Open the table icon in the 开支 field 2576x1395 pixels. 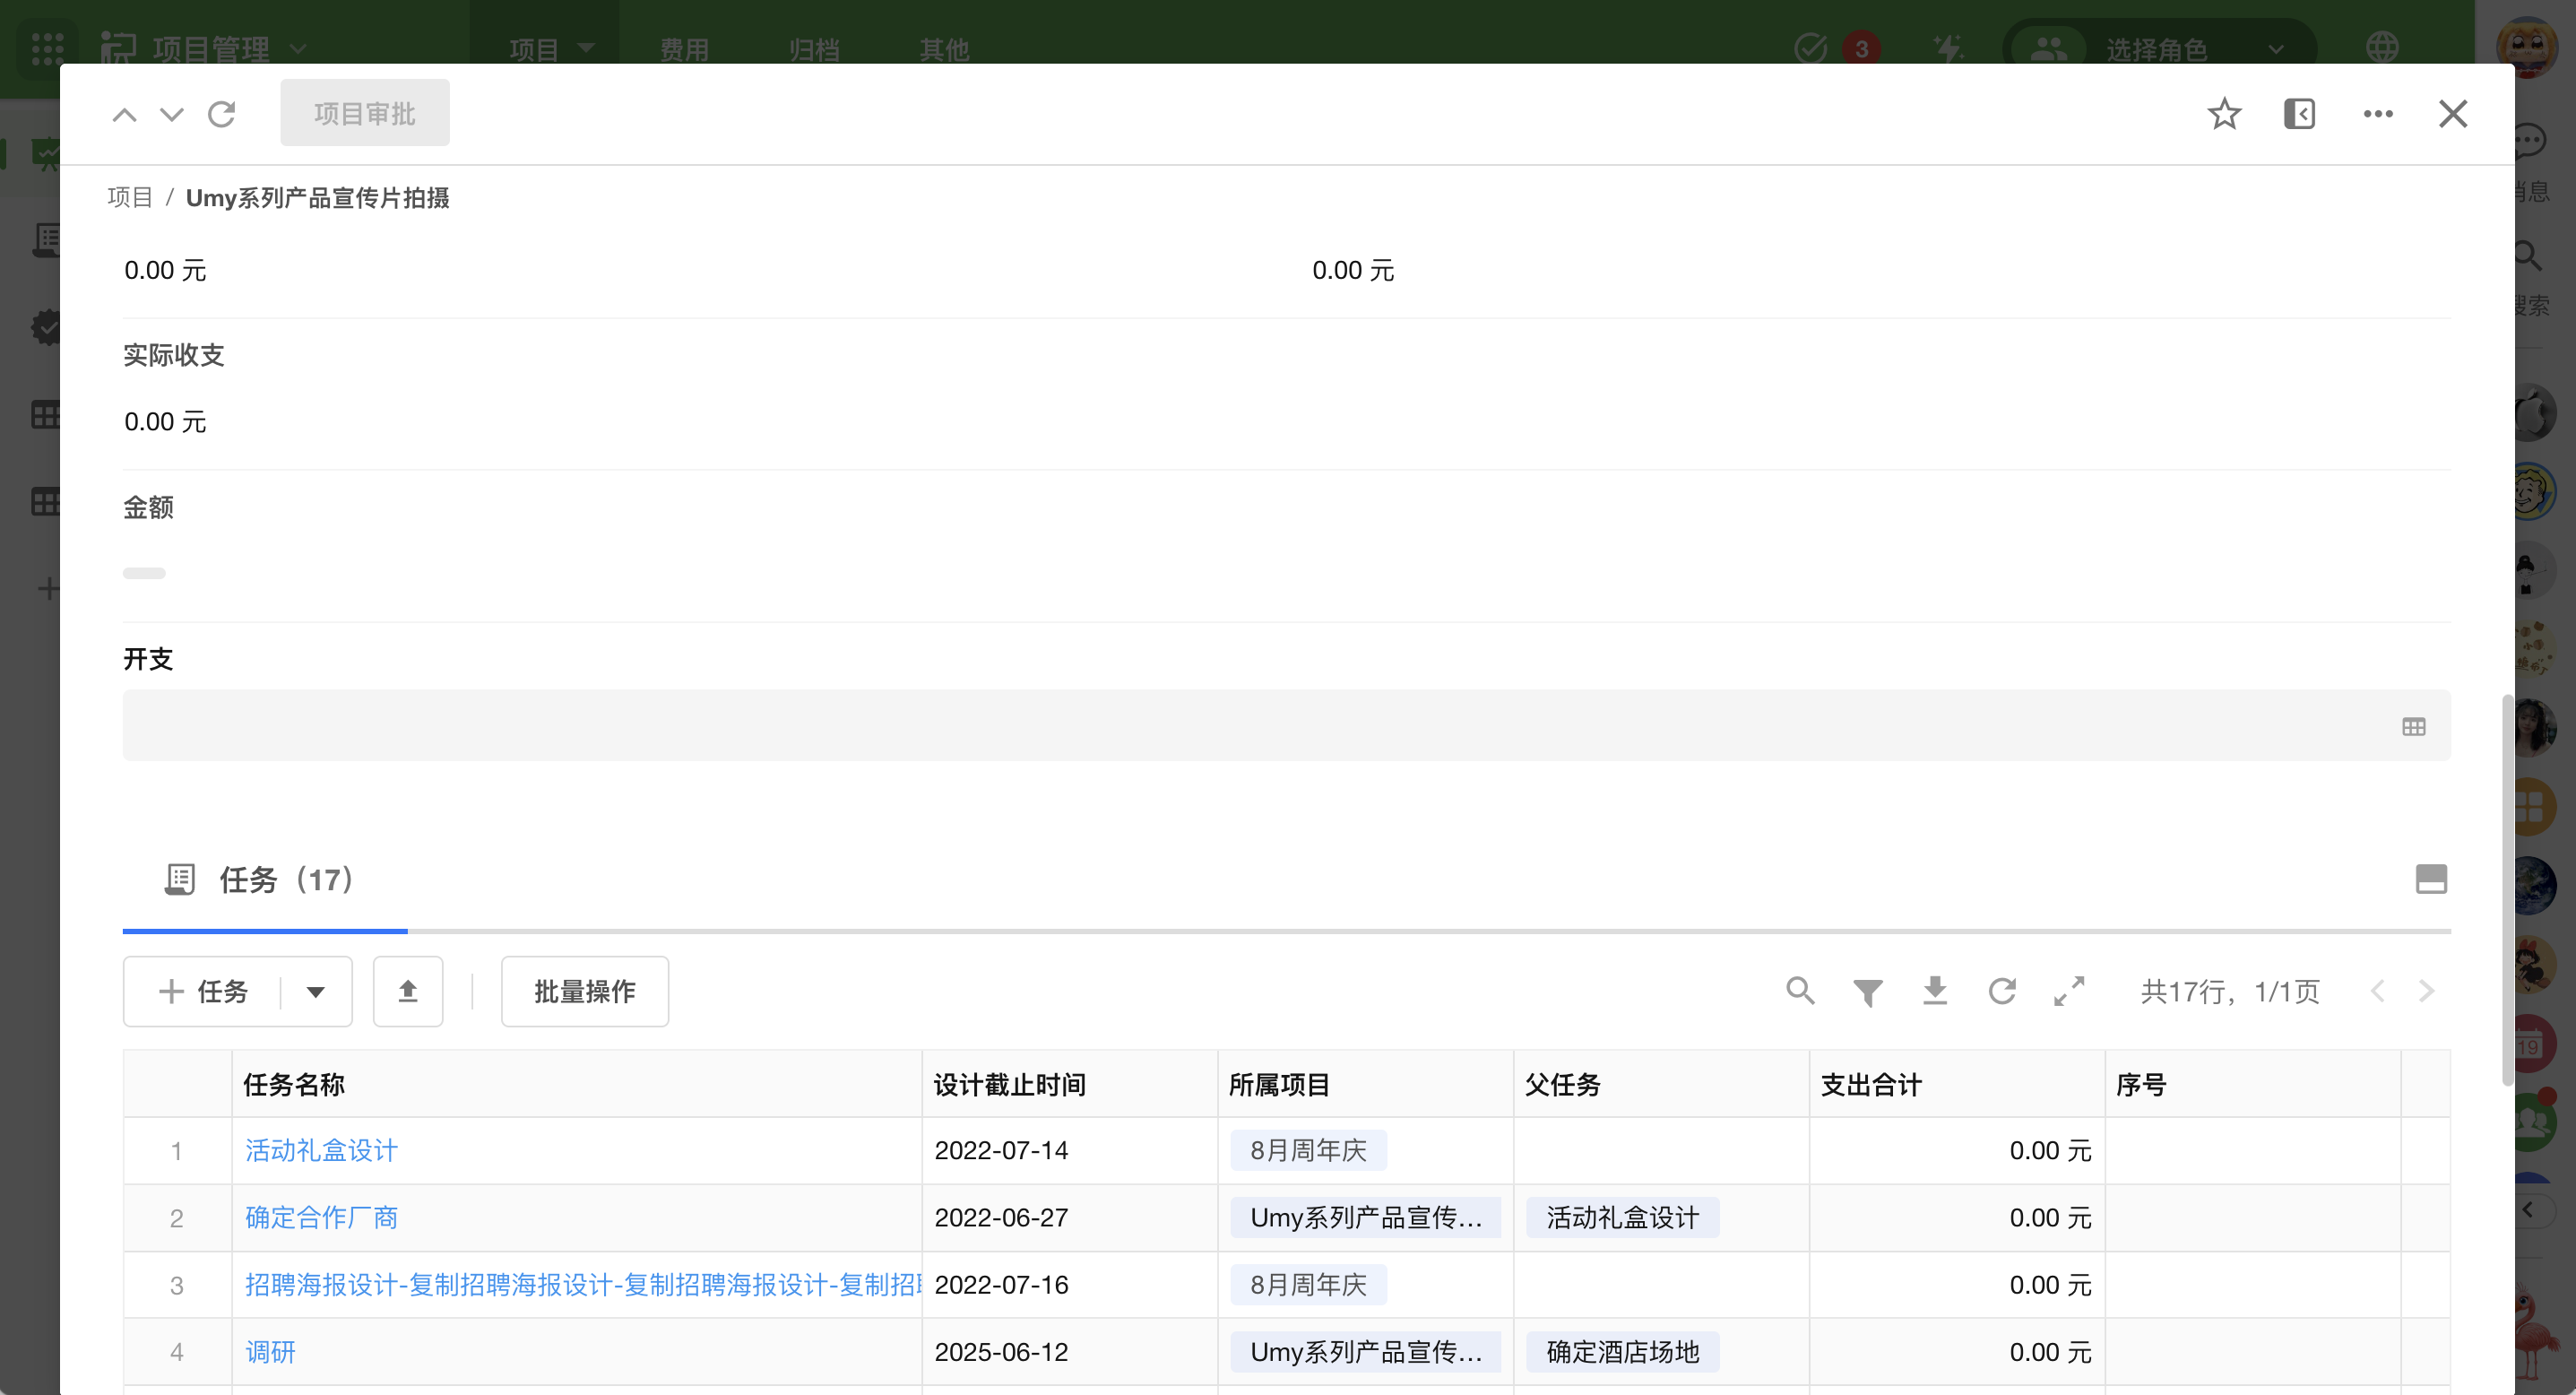coord(2413,727)
